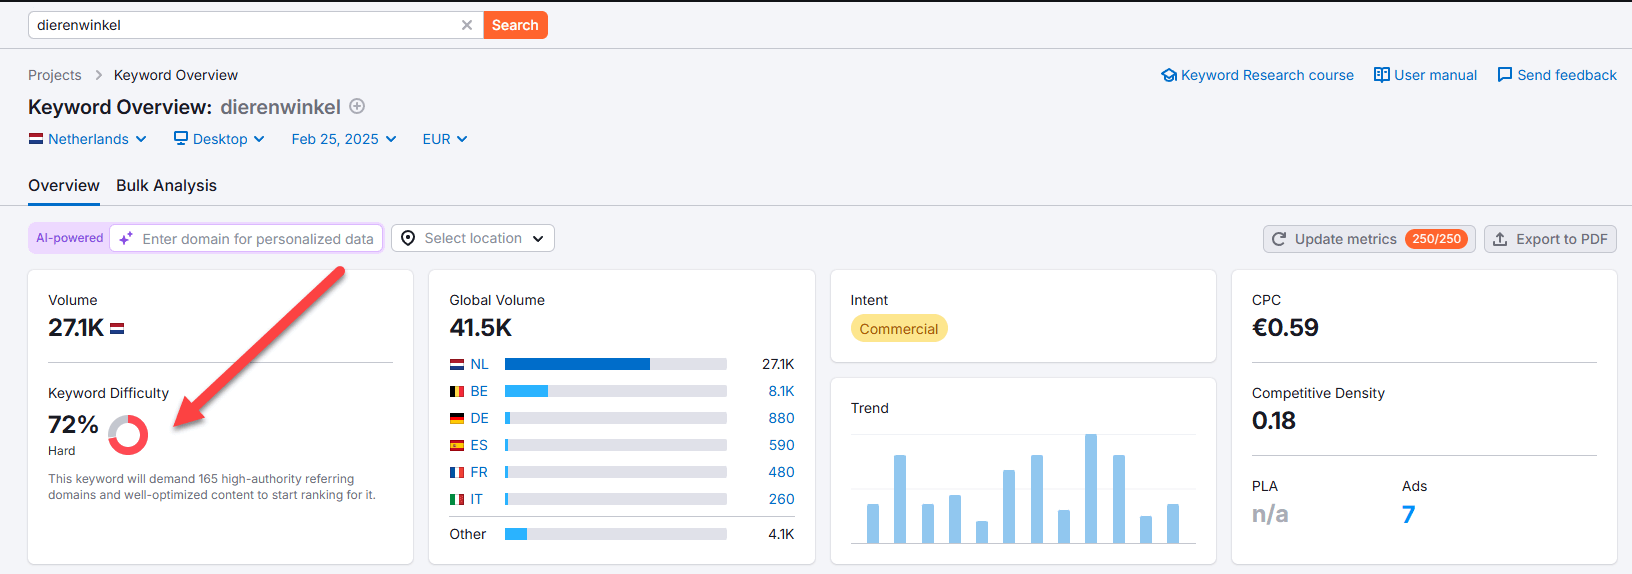Click the refresh icon on Update metrics
Image resolution: width=1632 pixels, height=574 pixels.
click(1279, 239)
